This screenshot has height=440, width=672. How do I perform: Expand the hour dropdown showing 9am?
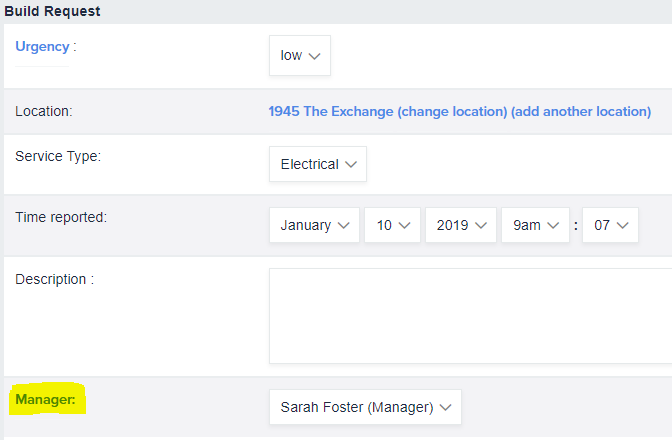(x=535, y=225)
